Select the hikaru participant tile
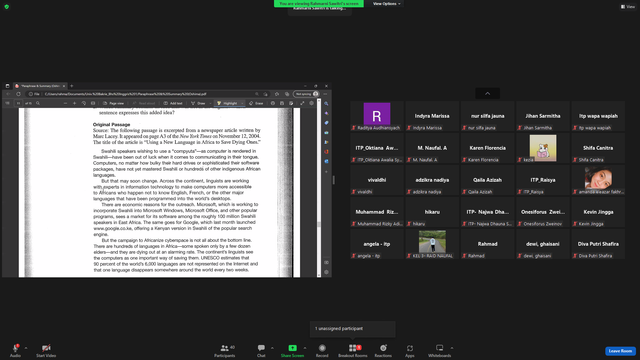 [x=432, y=212]
